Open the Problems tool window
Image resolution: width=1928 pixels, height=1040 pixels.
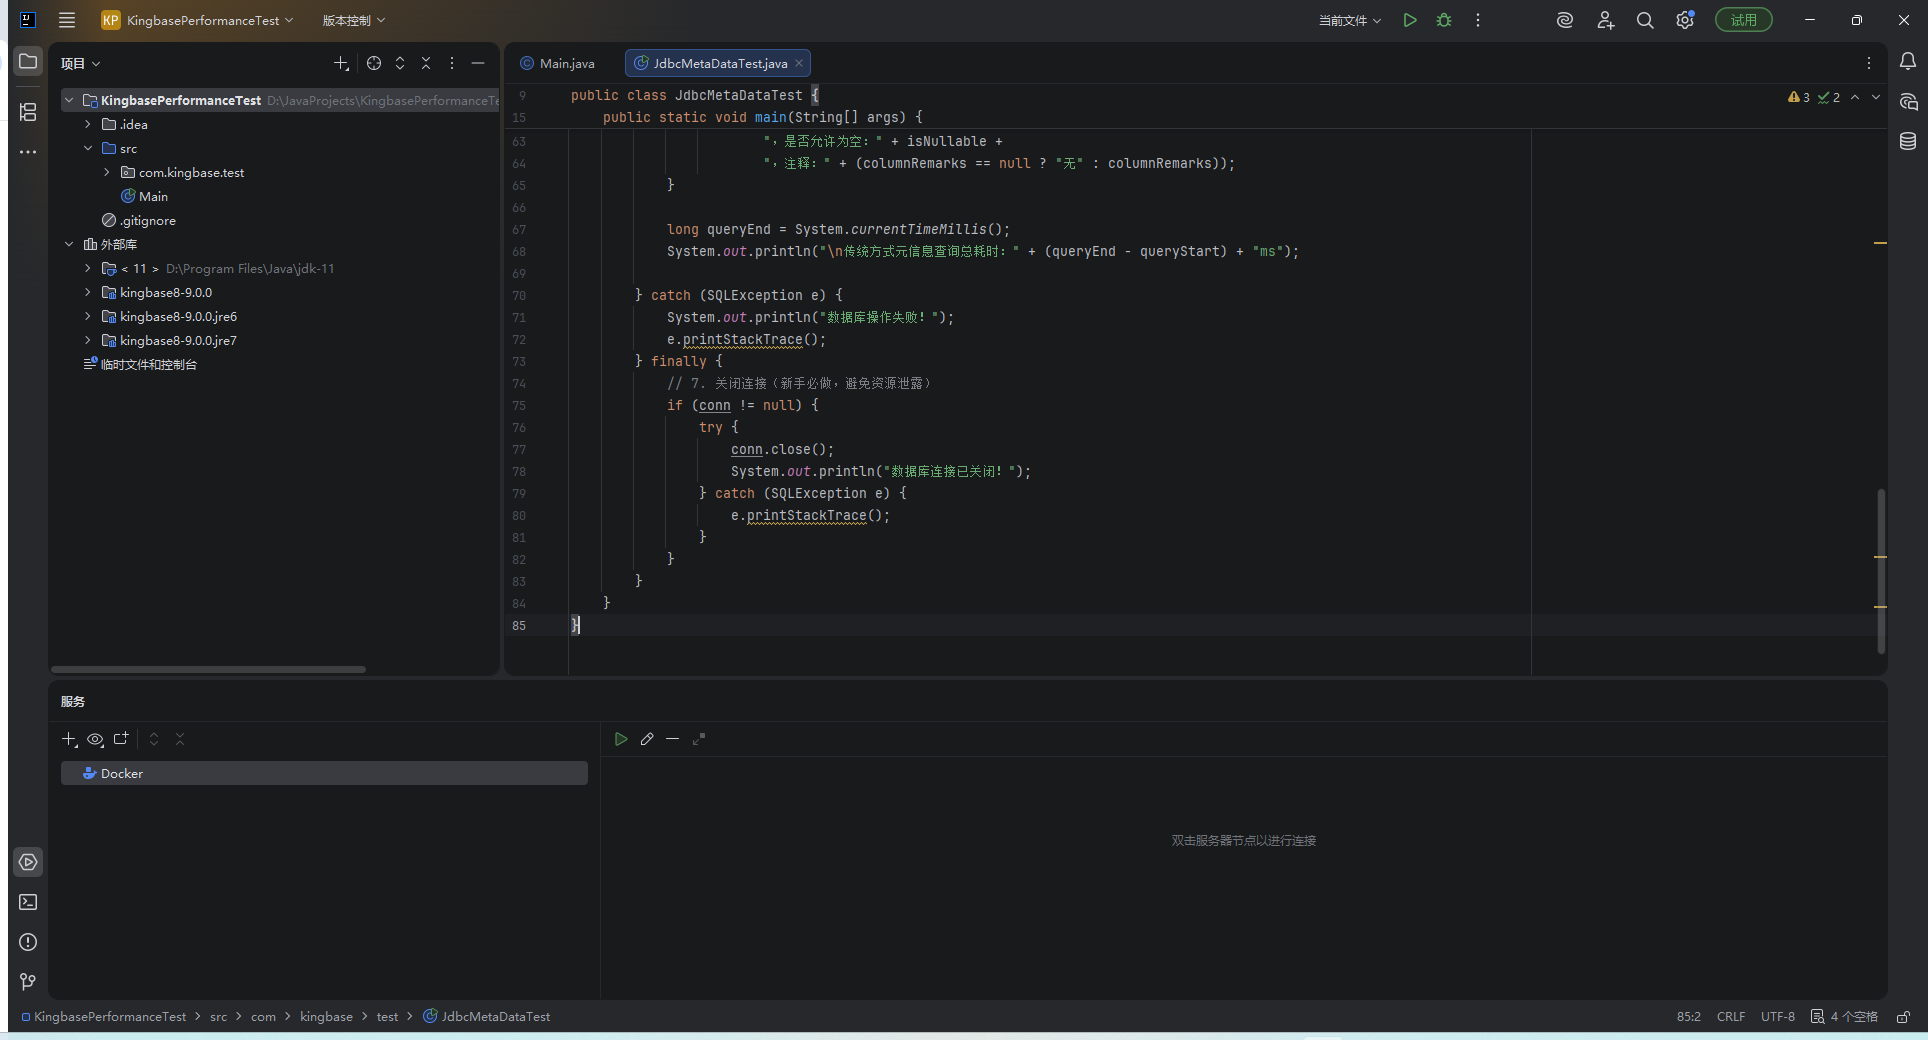[28, 942]
